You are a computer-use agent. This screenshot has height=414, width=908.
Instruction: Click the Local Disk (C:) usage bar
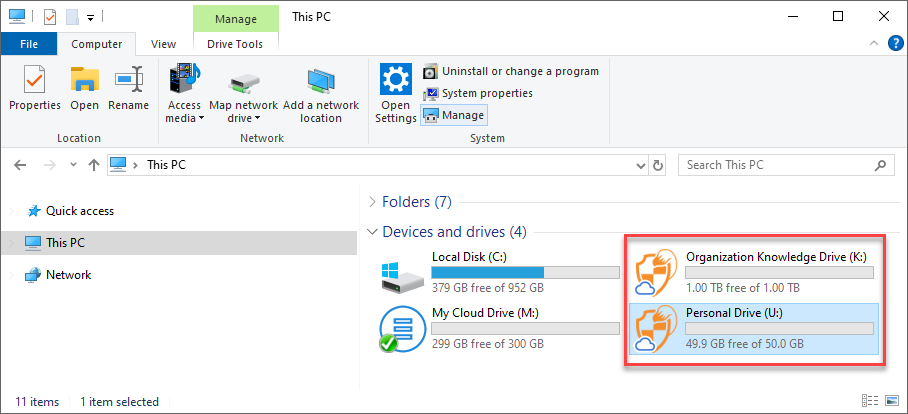pos(526,273)
